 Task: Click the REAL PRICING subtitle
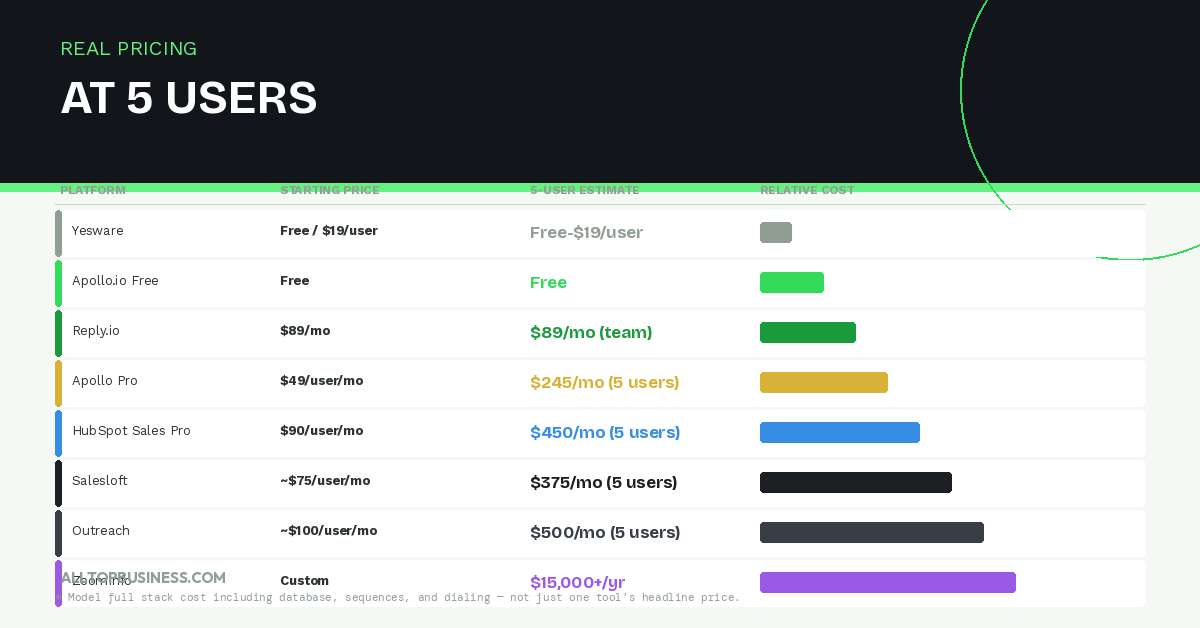coord(129,49)
